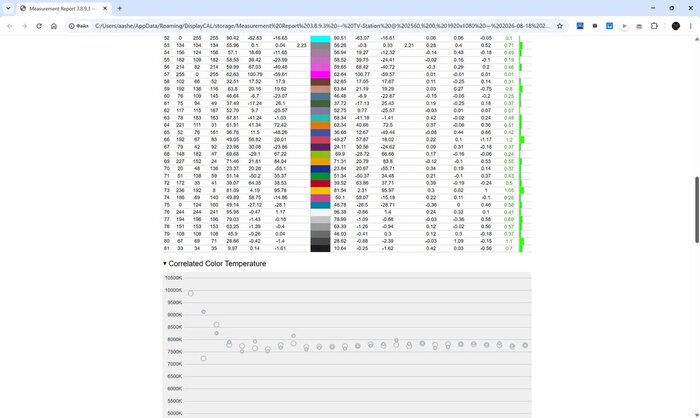700x418 pixels.
Task: Go to the browser home page
Action: pyautogui.click(x=54, y=26)
